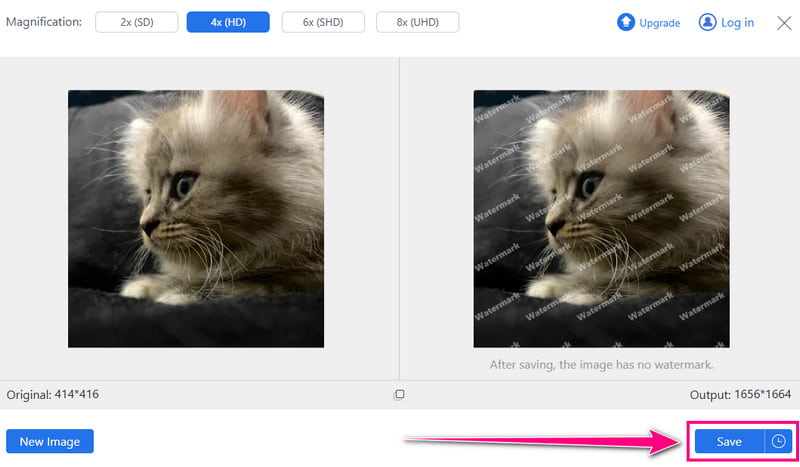This screenshot has width=800, height=467.
Task: Close the upscaler dialog with X
Action: point(784,22)
